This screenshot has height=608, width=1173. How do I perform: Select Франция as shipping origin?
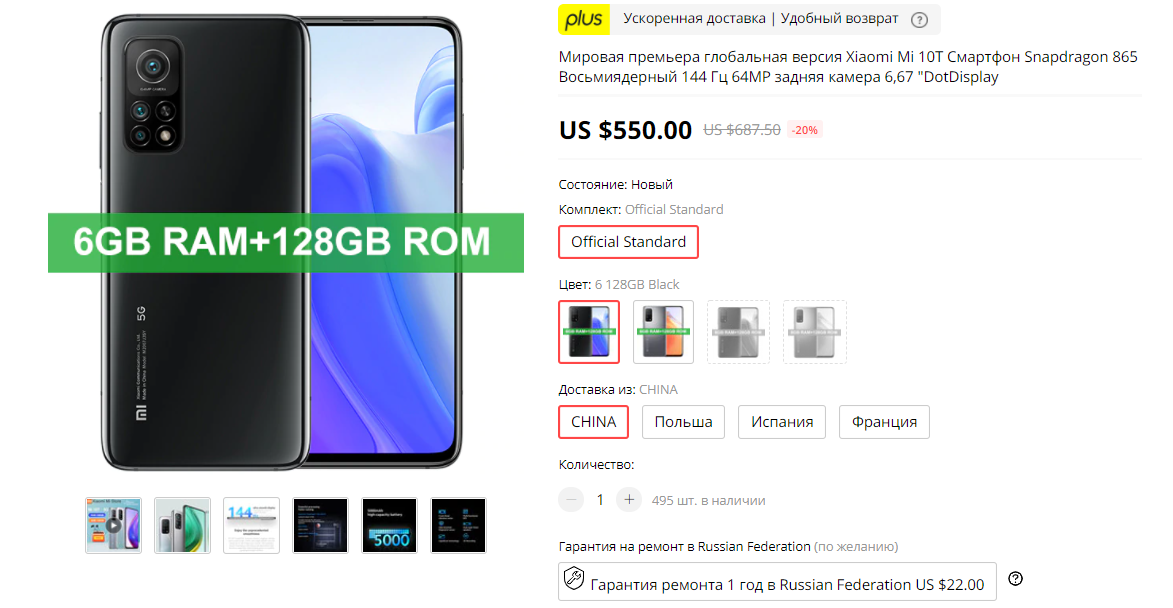point(884,422)
